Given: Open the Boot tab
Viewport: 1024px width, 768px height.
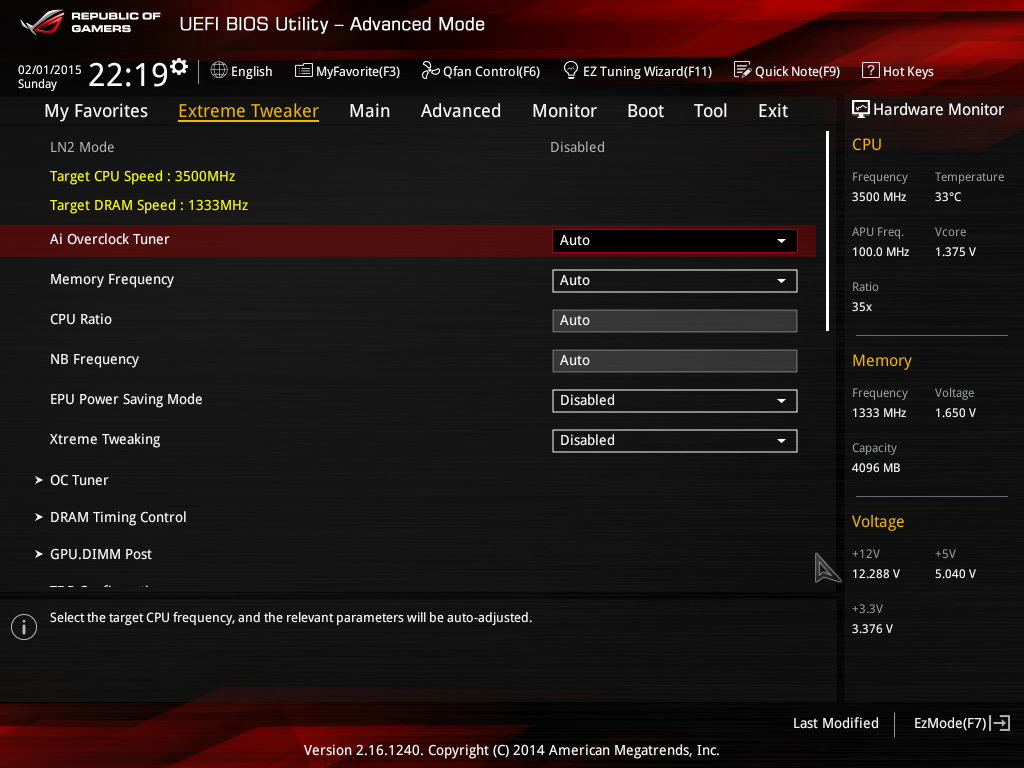Looking at the screenshot, I should point(645,111).
